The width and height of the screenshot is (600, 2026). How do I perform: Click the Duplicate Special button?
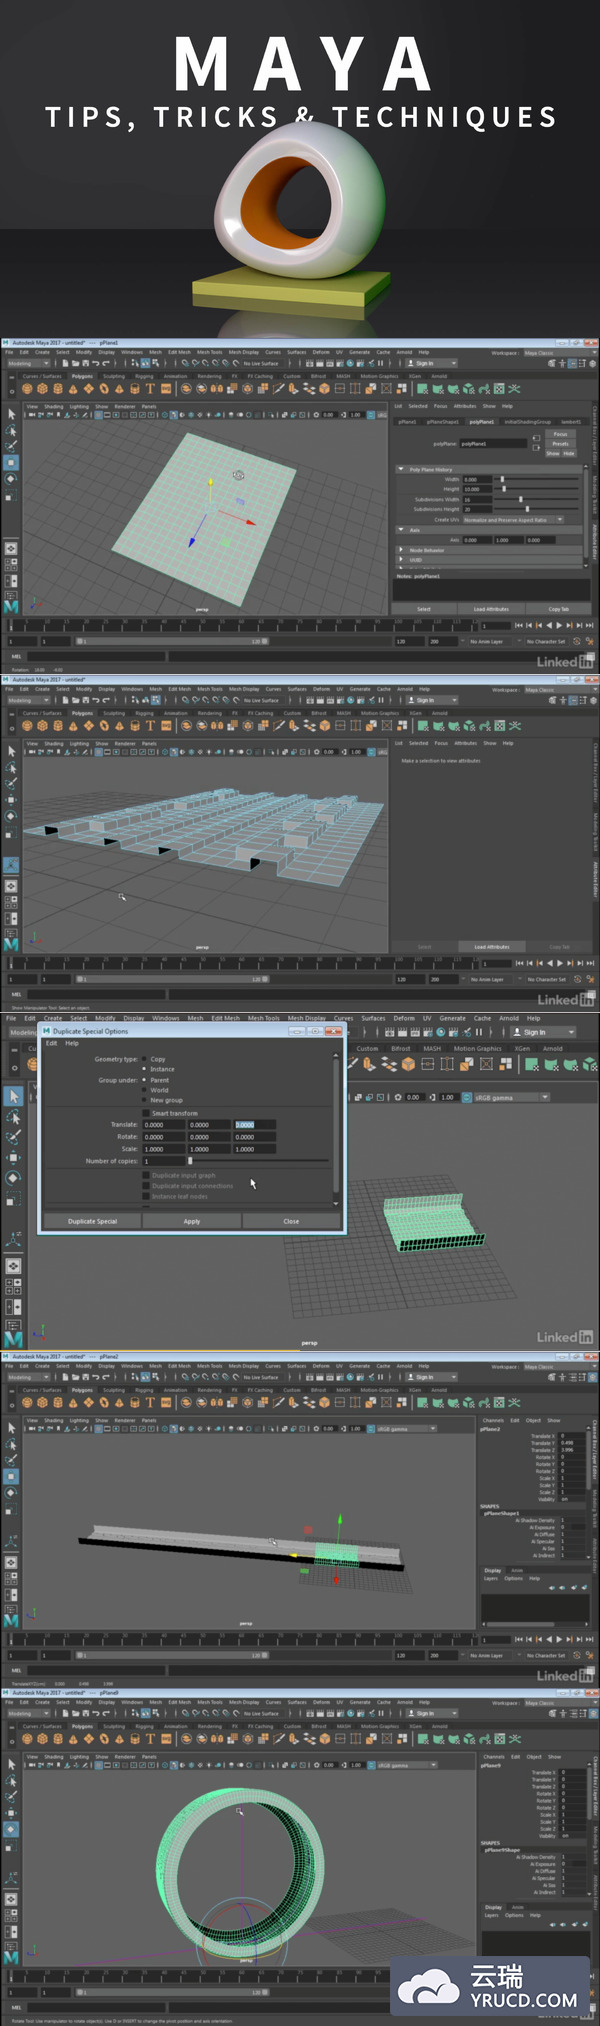(x=92, y=1221)
